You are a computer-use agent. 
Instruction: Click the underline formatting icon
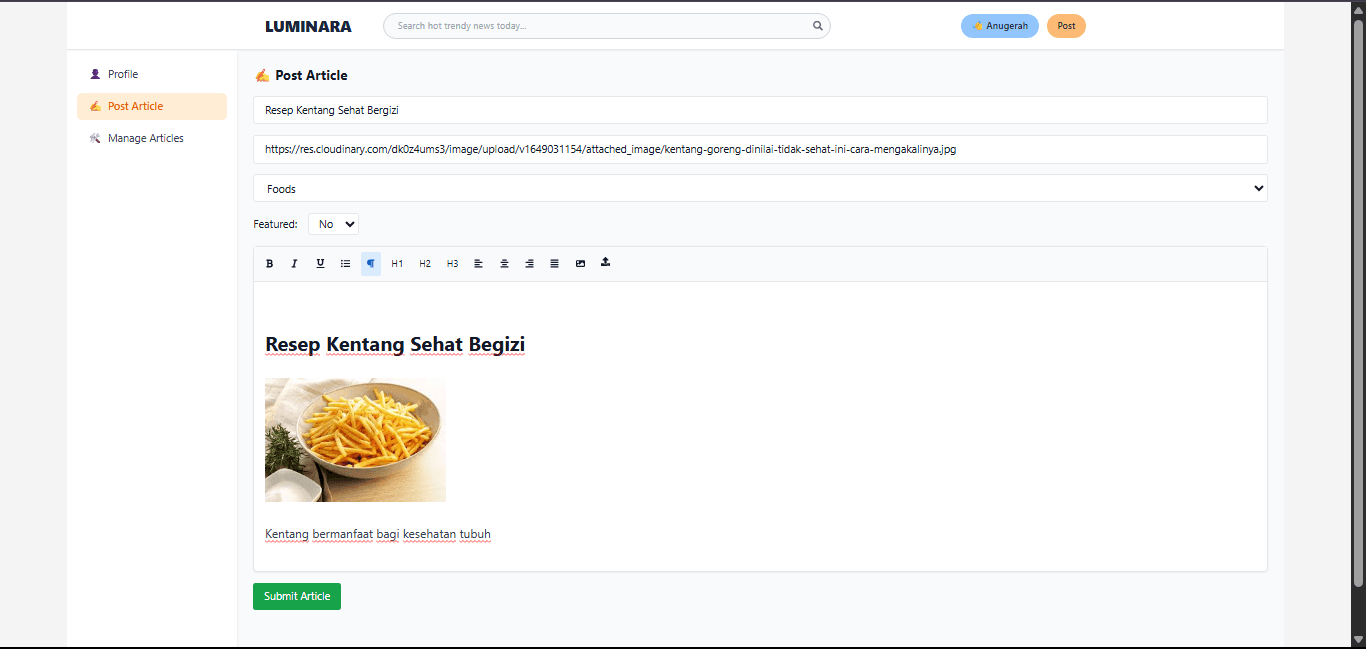(320, 264)
